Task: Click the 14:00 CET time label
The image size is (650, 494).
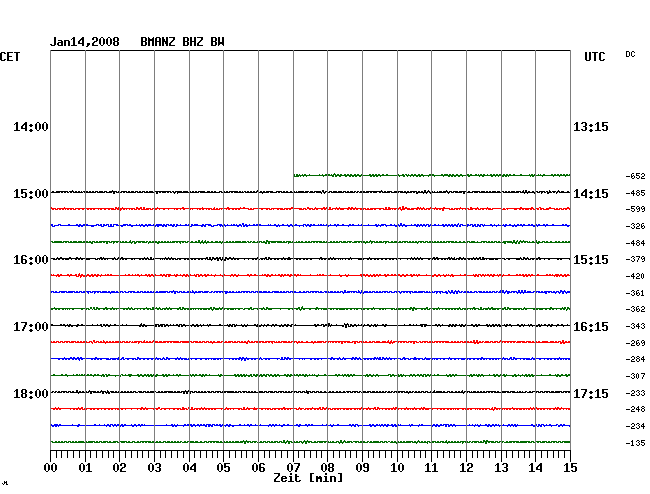Action: tap(31, 127)
